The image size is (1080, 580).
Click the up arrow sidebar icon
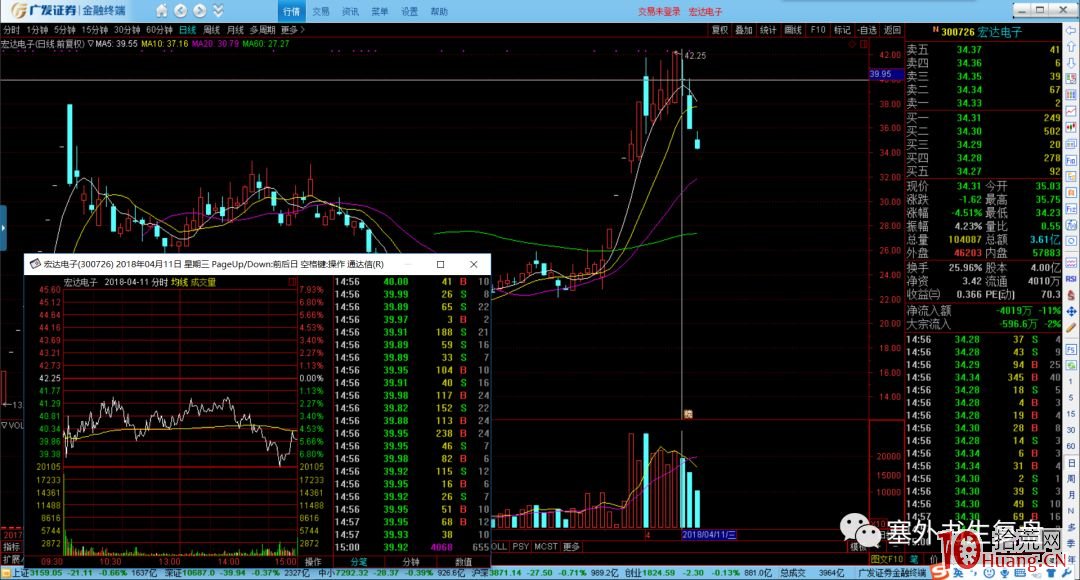(x=1072, y=48)
